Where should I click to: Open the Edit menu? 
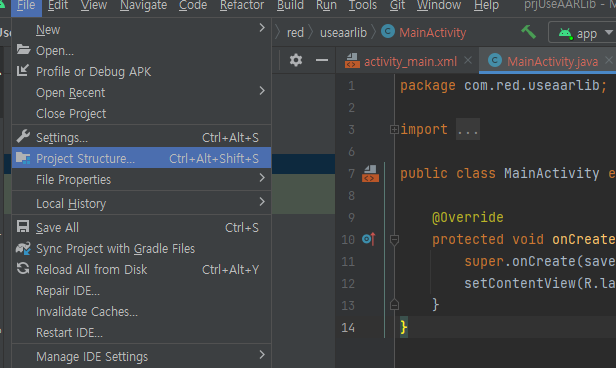pyautogui.click(x=58, y=5)
